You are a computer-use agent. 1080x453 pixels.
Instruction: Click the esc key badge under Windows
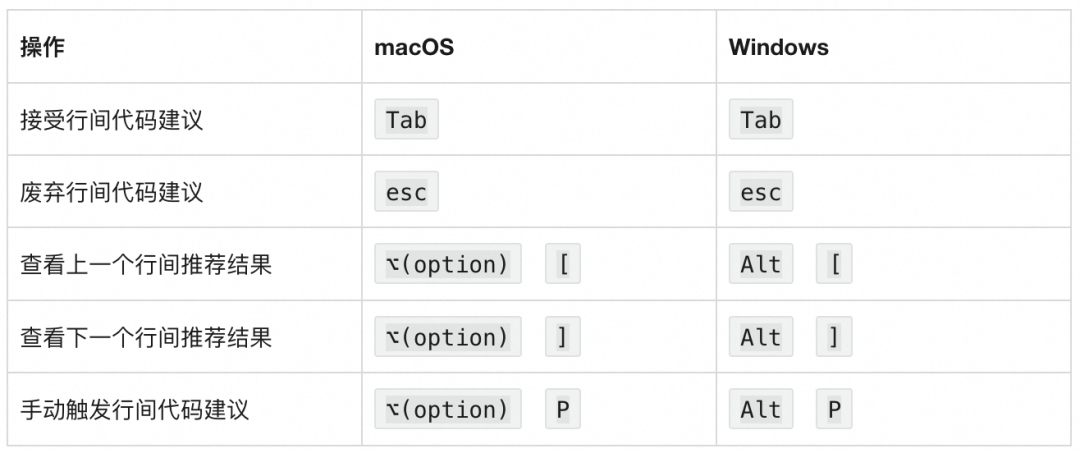[x=760, y=192]
